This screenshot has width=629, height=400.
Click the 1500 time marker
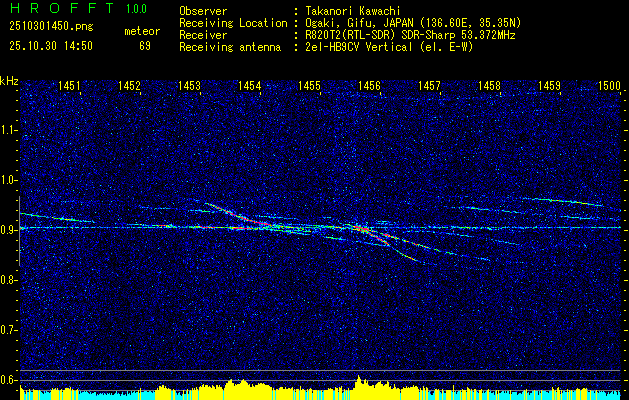click(609, 85)
